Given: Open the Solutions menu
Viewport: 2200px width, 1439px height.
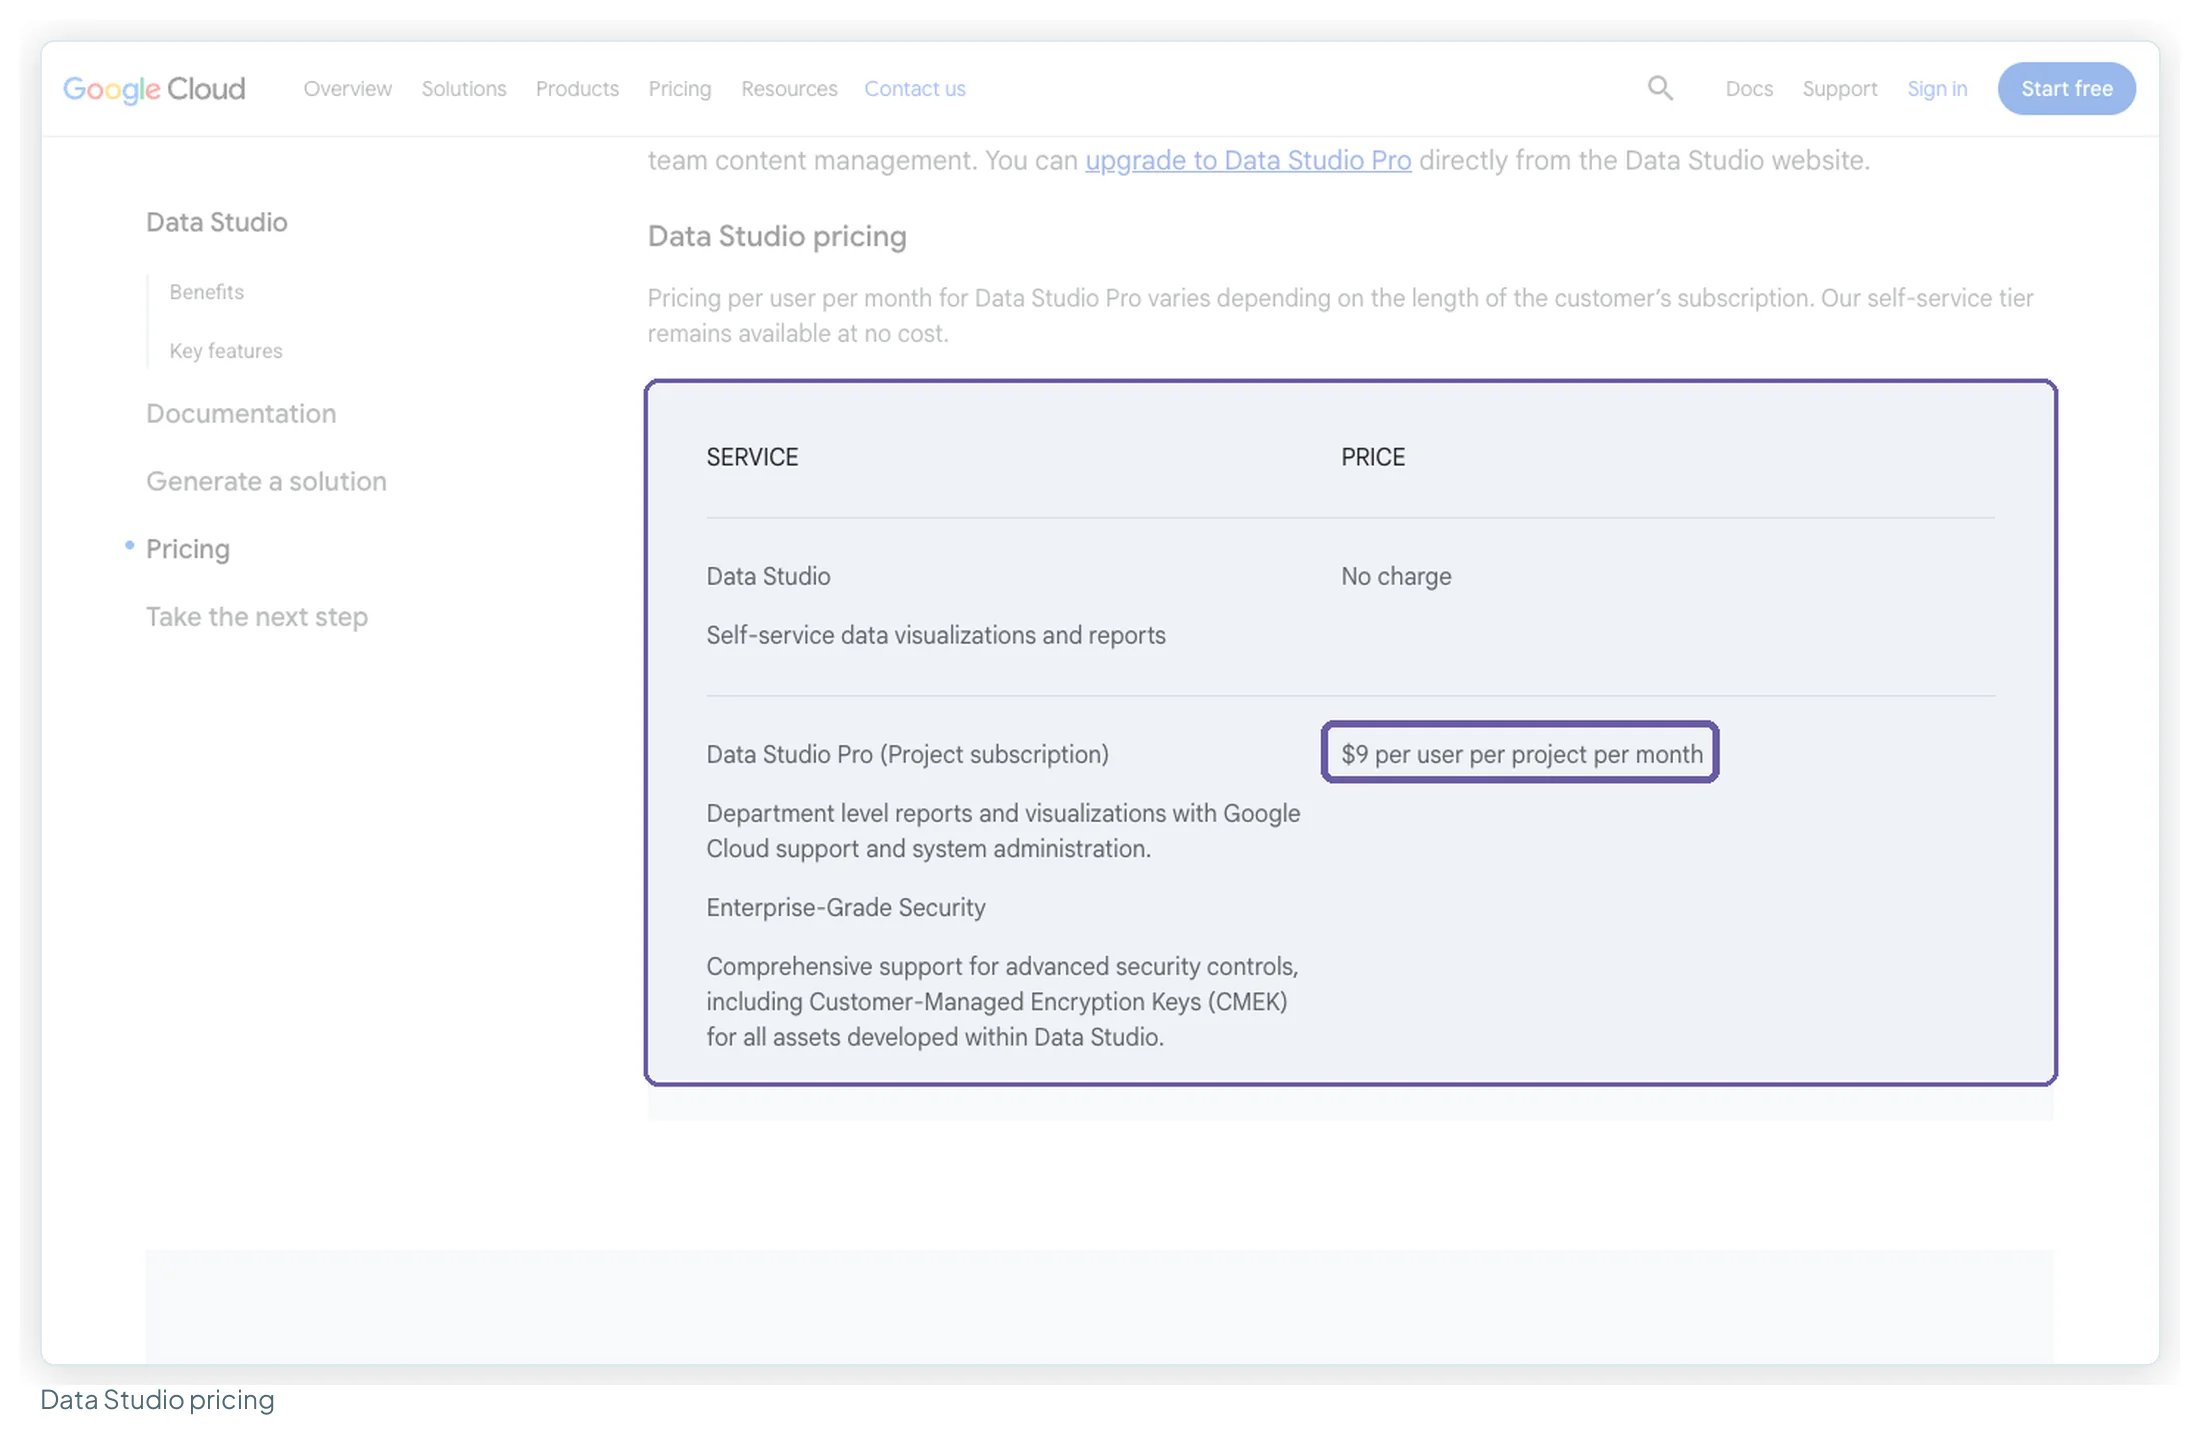Looking at the screenshot, I should pyautogui.click(x=464, y=89).
